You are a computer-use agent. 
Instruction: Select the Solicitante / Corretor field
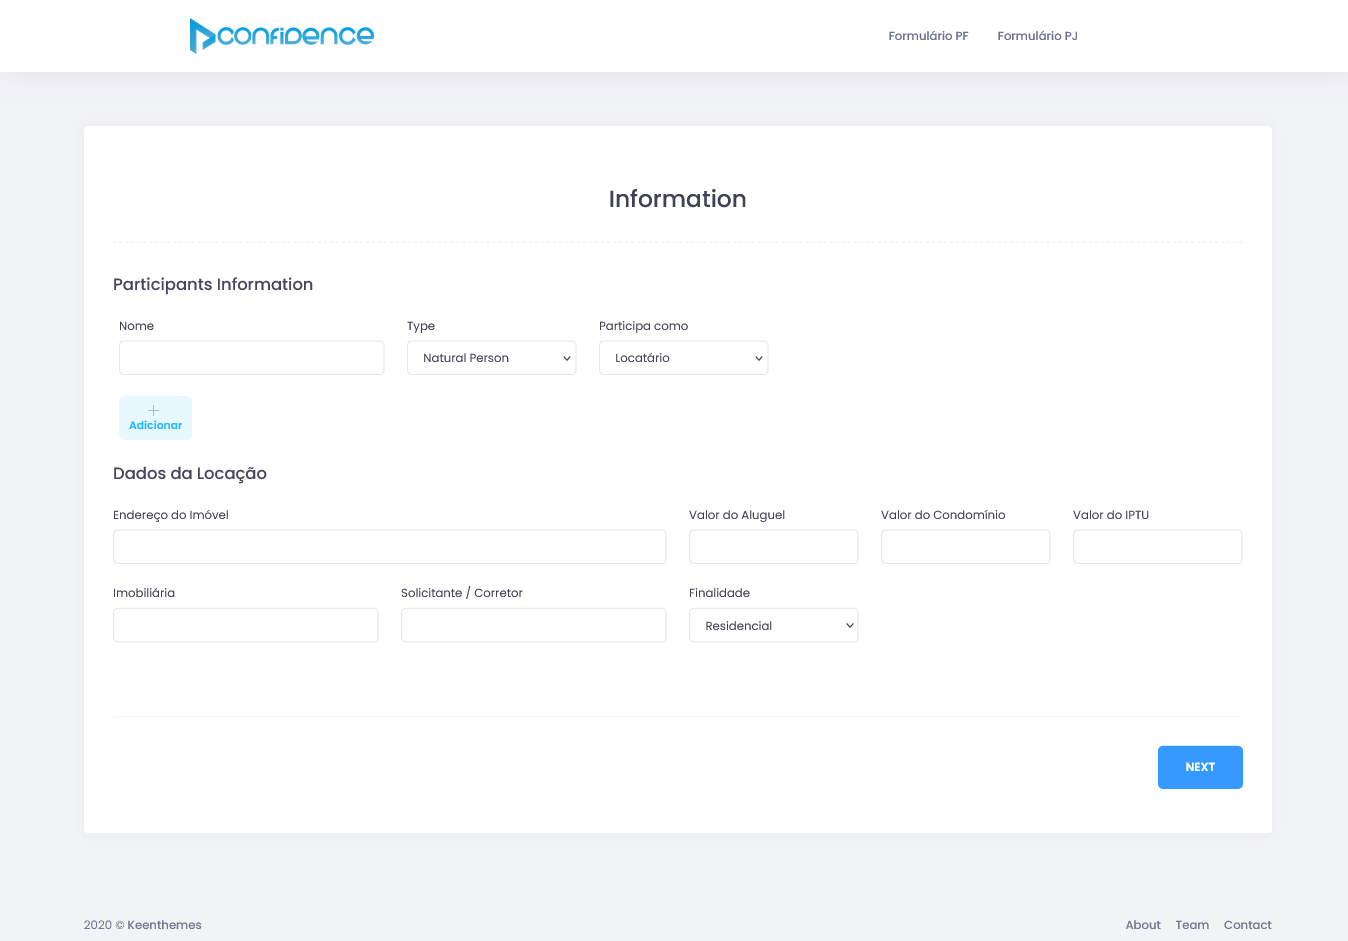tap(533, 625)
